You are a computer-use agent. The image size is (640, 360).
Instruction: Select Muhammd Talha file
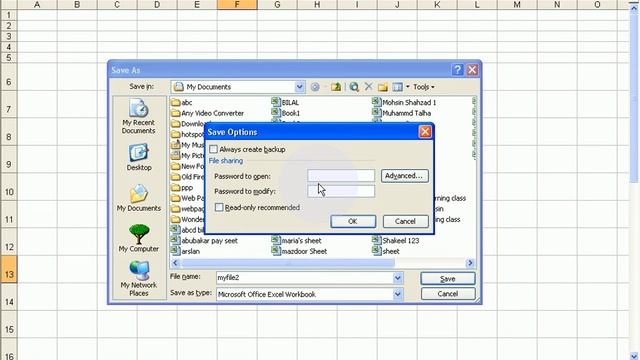pos(402,113)
